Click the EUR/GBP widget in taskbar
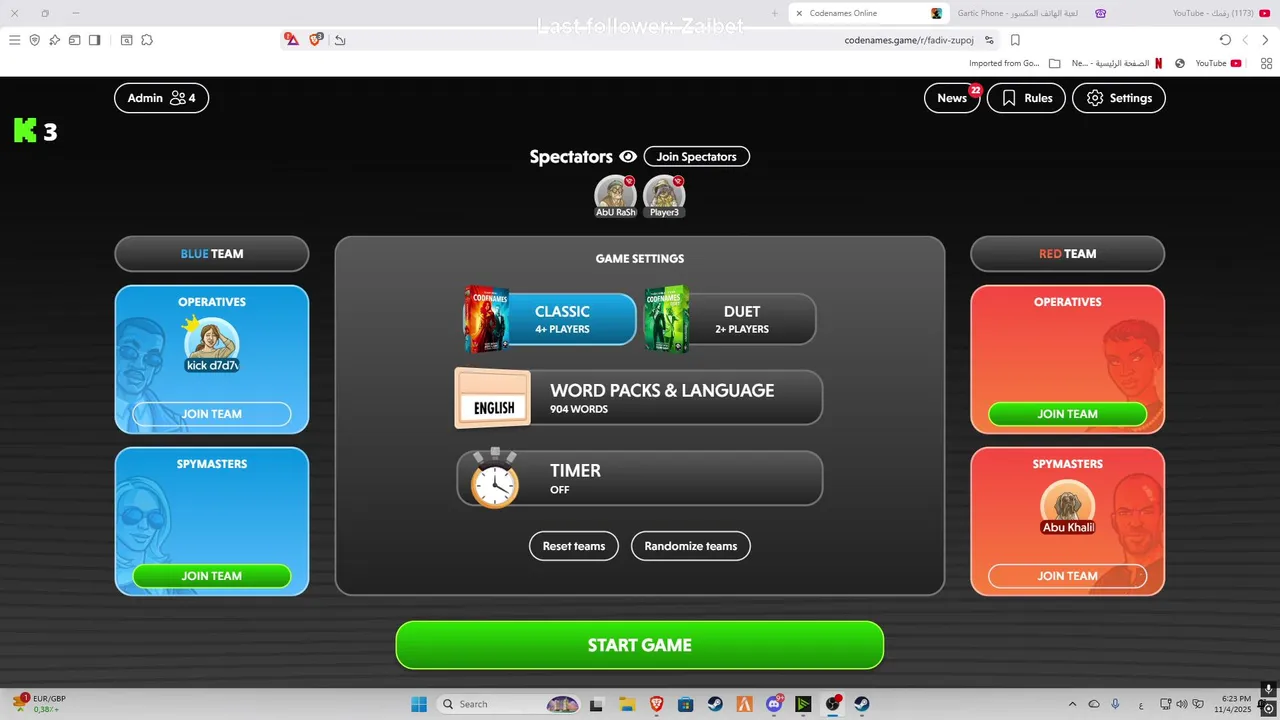1280x720 pixels. [40, 704]
